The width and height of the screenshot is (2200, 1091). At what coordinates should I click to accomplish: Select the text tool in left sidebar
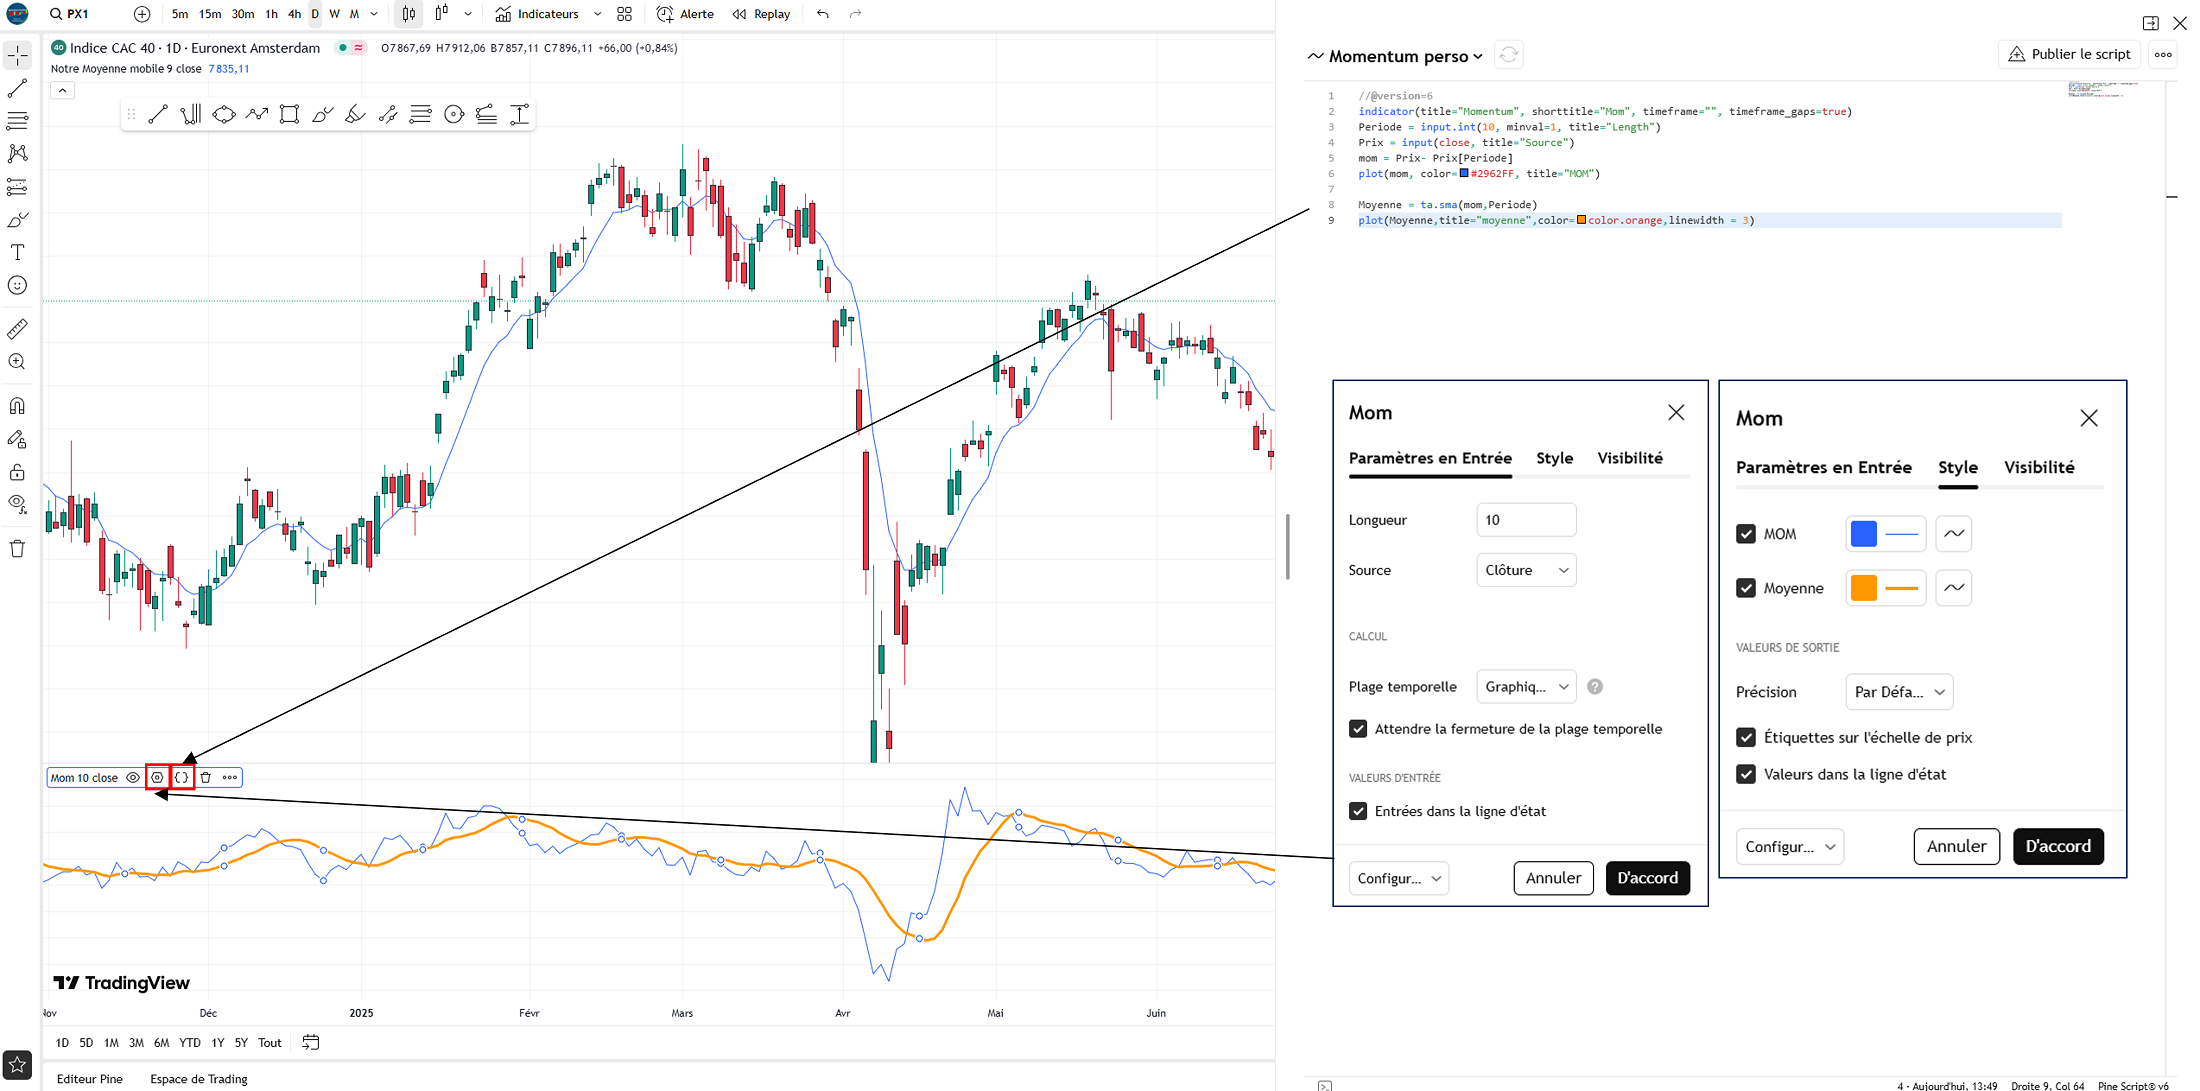pos(17,252)
